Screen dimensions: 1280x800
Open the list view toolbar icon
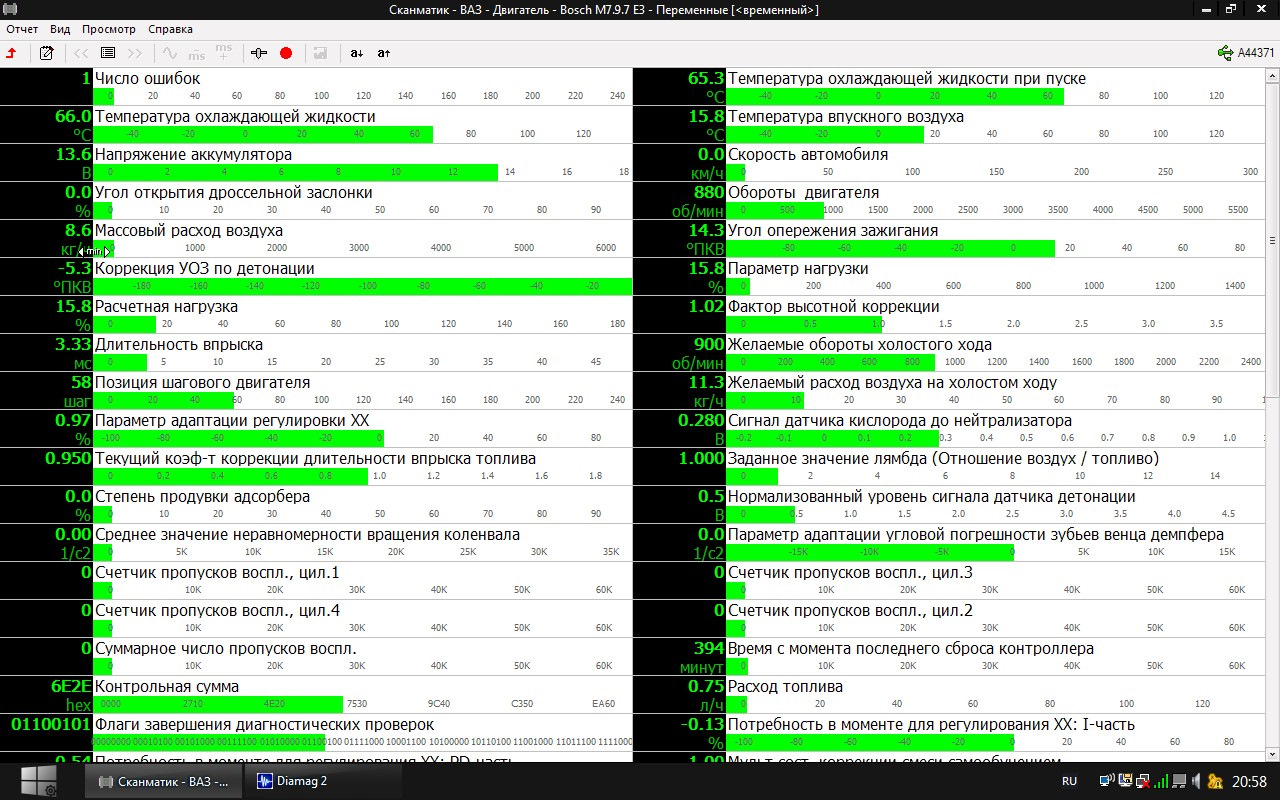click(108, 53)
